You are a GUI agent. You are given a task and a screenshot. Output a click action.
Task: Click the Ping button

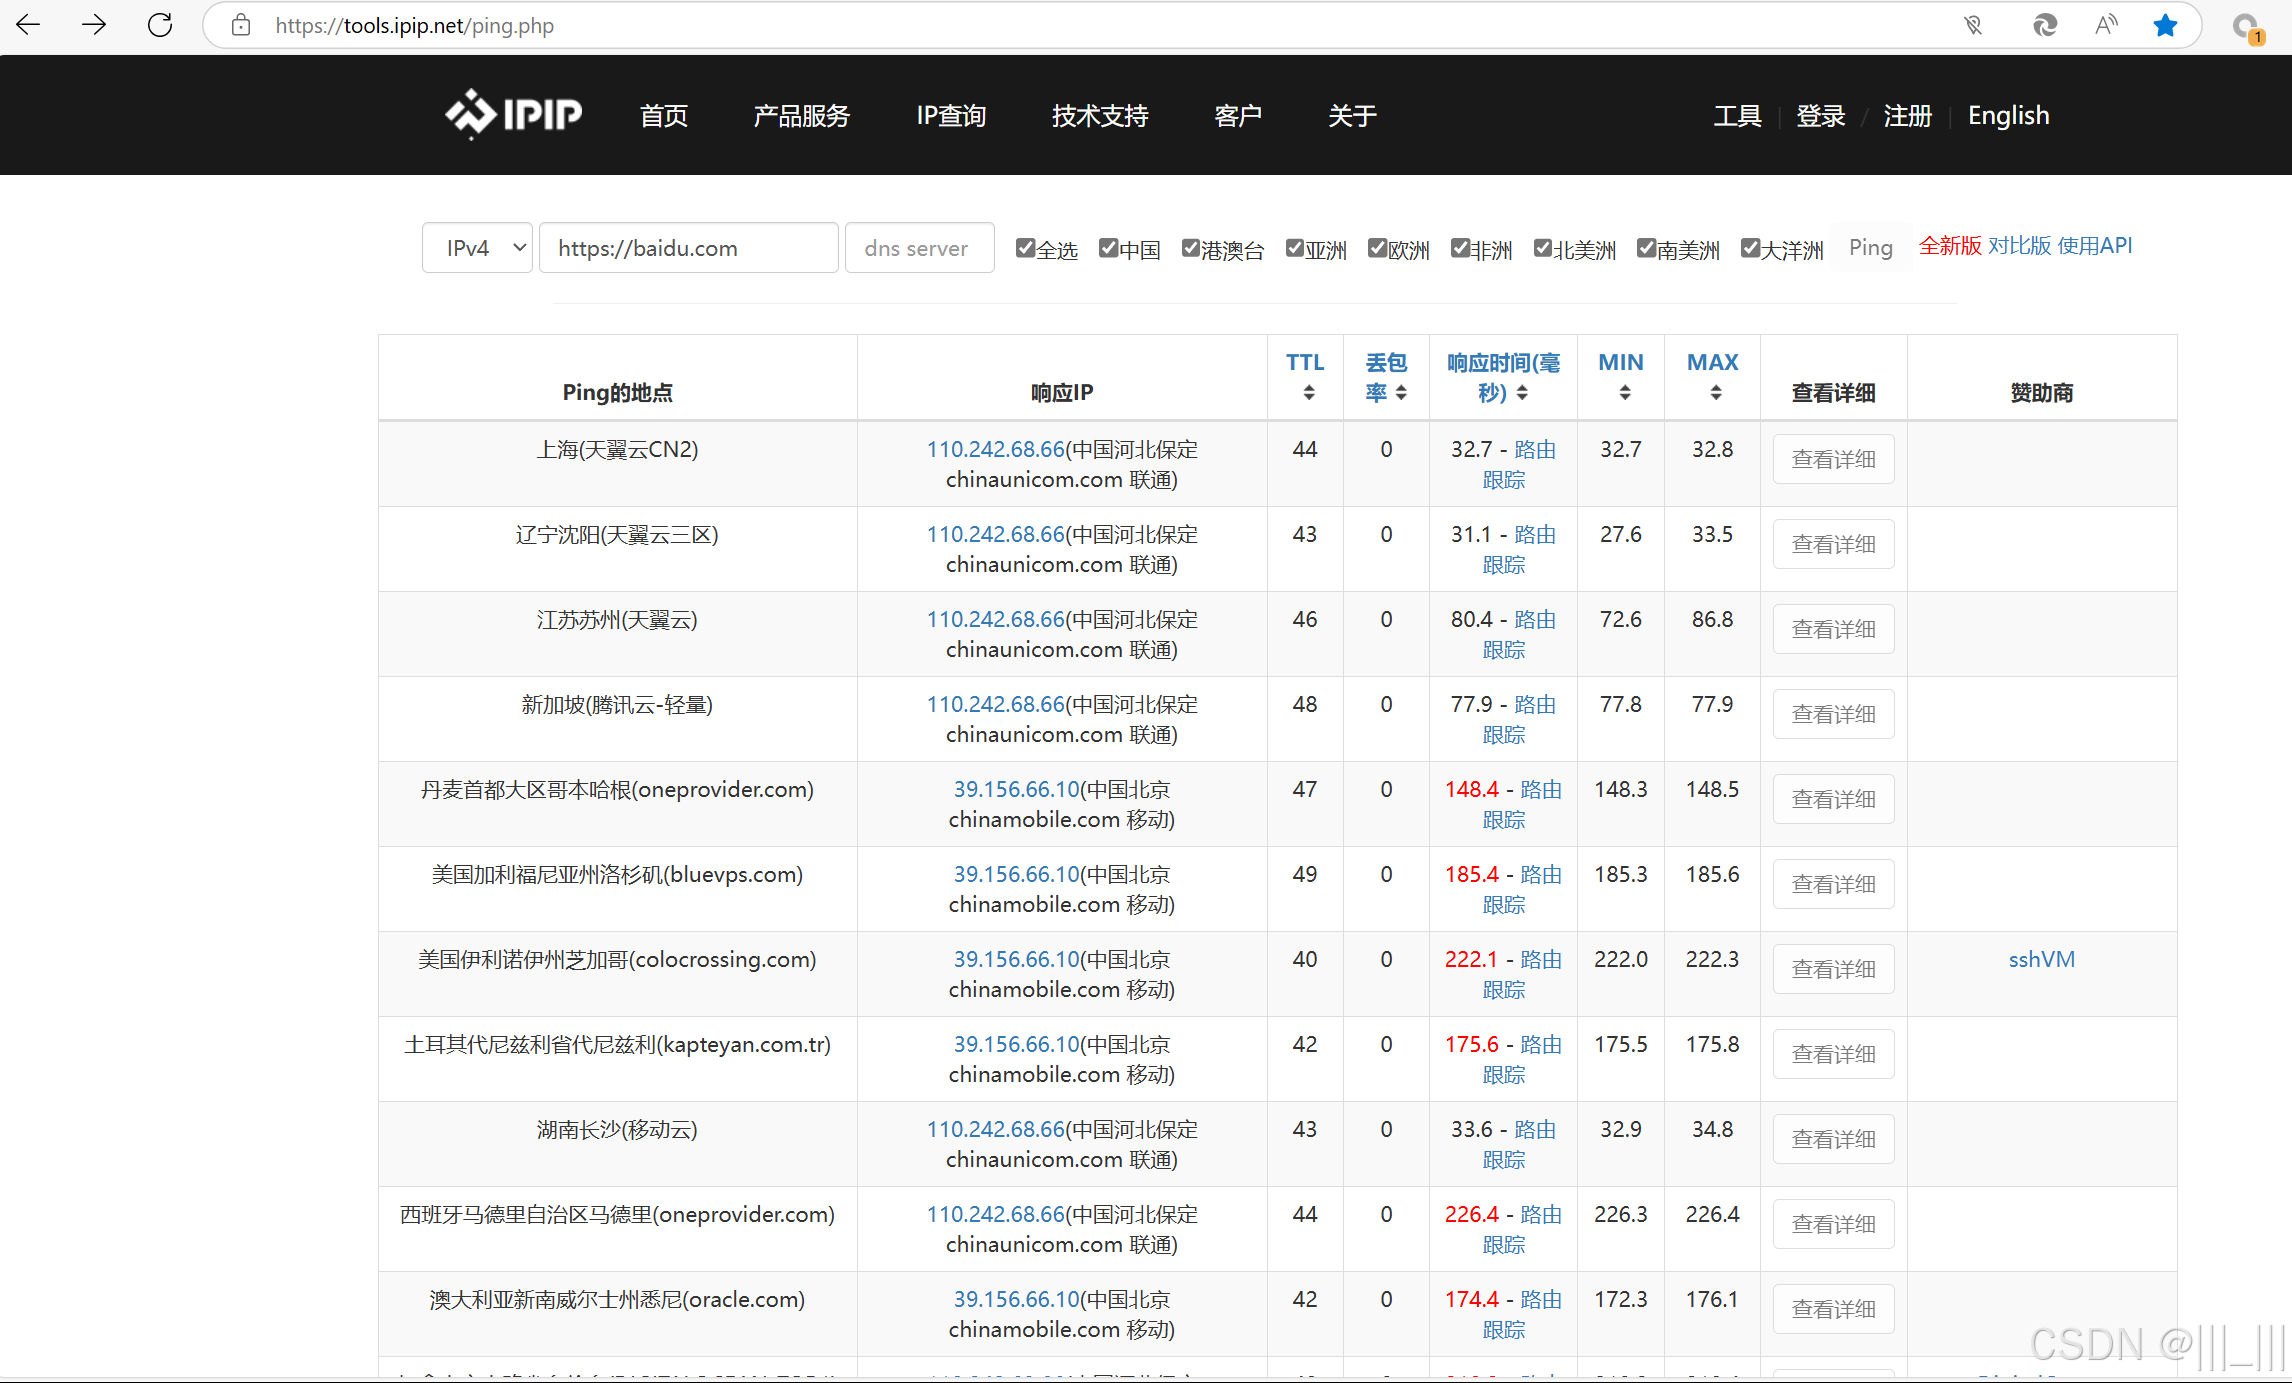pos(1870,247)
